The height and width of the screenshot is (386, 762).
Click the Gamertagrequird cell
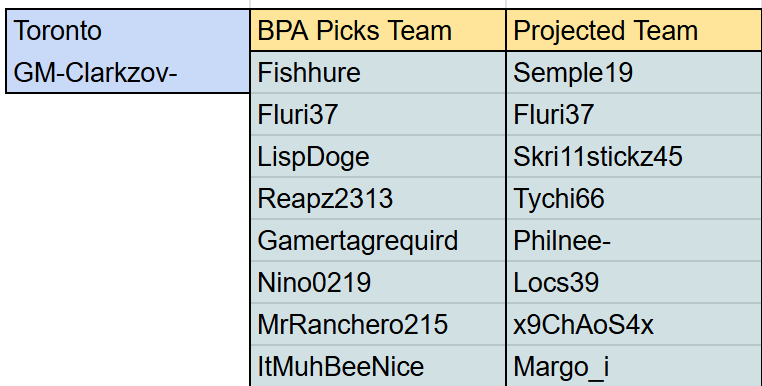pyautogui.click(x=378, y=240)
